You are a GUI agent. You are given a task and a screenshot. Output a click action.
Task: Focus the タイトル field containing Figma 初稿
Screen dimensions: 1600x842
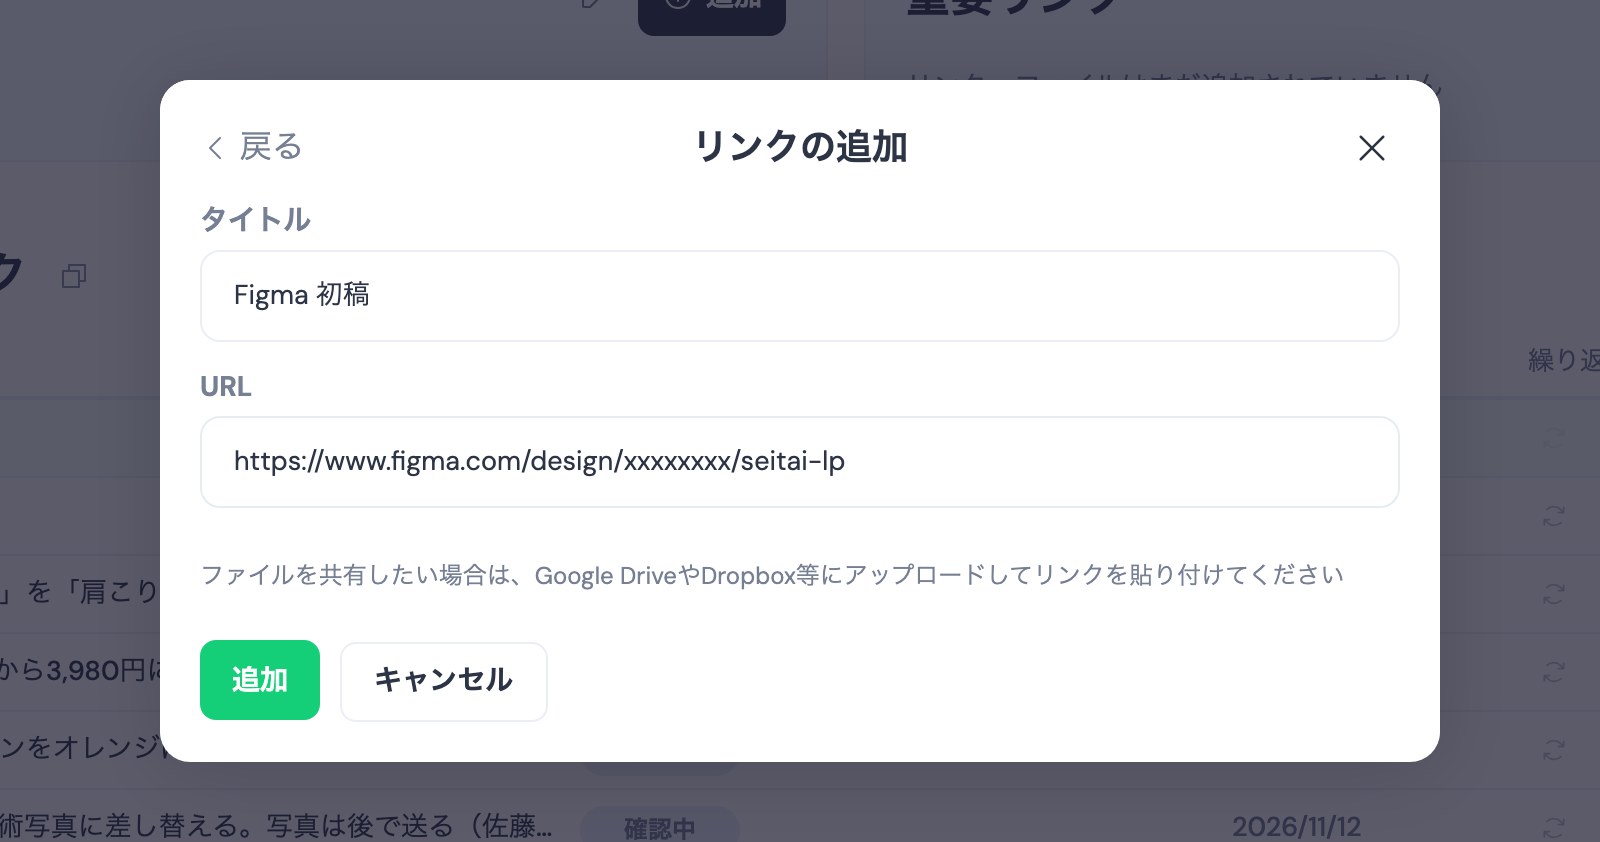coord(799,296)
